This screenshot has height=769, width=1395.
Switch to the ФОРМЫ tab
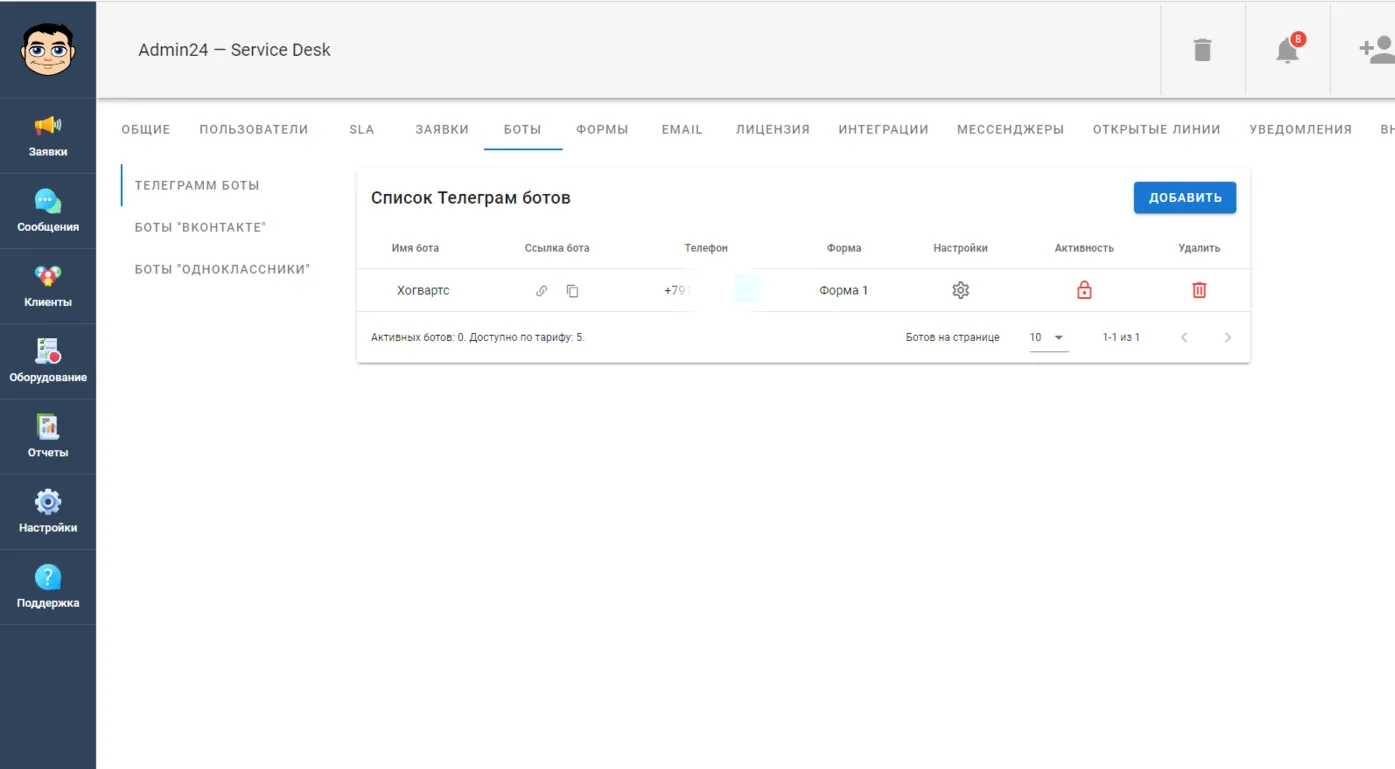coord(602,129)
